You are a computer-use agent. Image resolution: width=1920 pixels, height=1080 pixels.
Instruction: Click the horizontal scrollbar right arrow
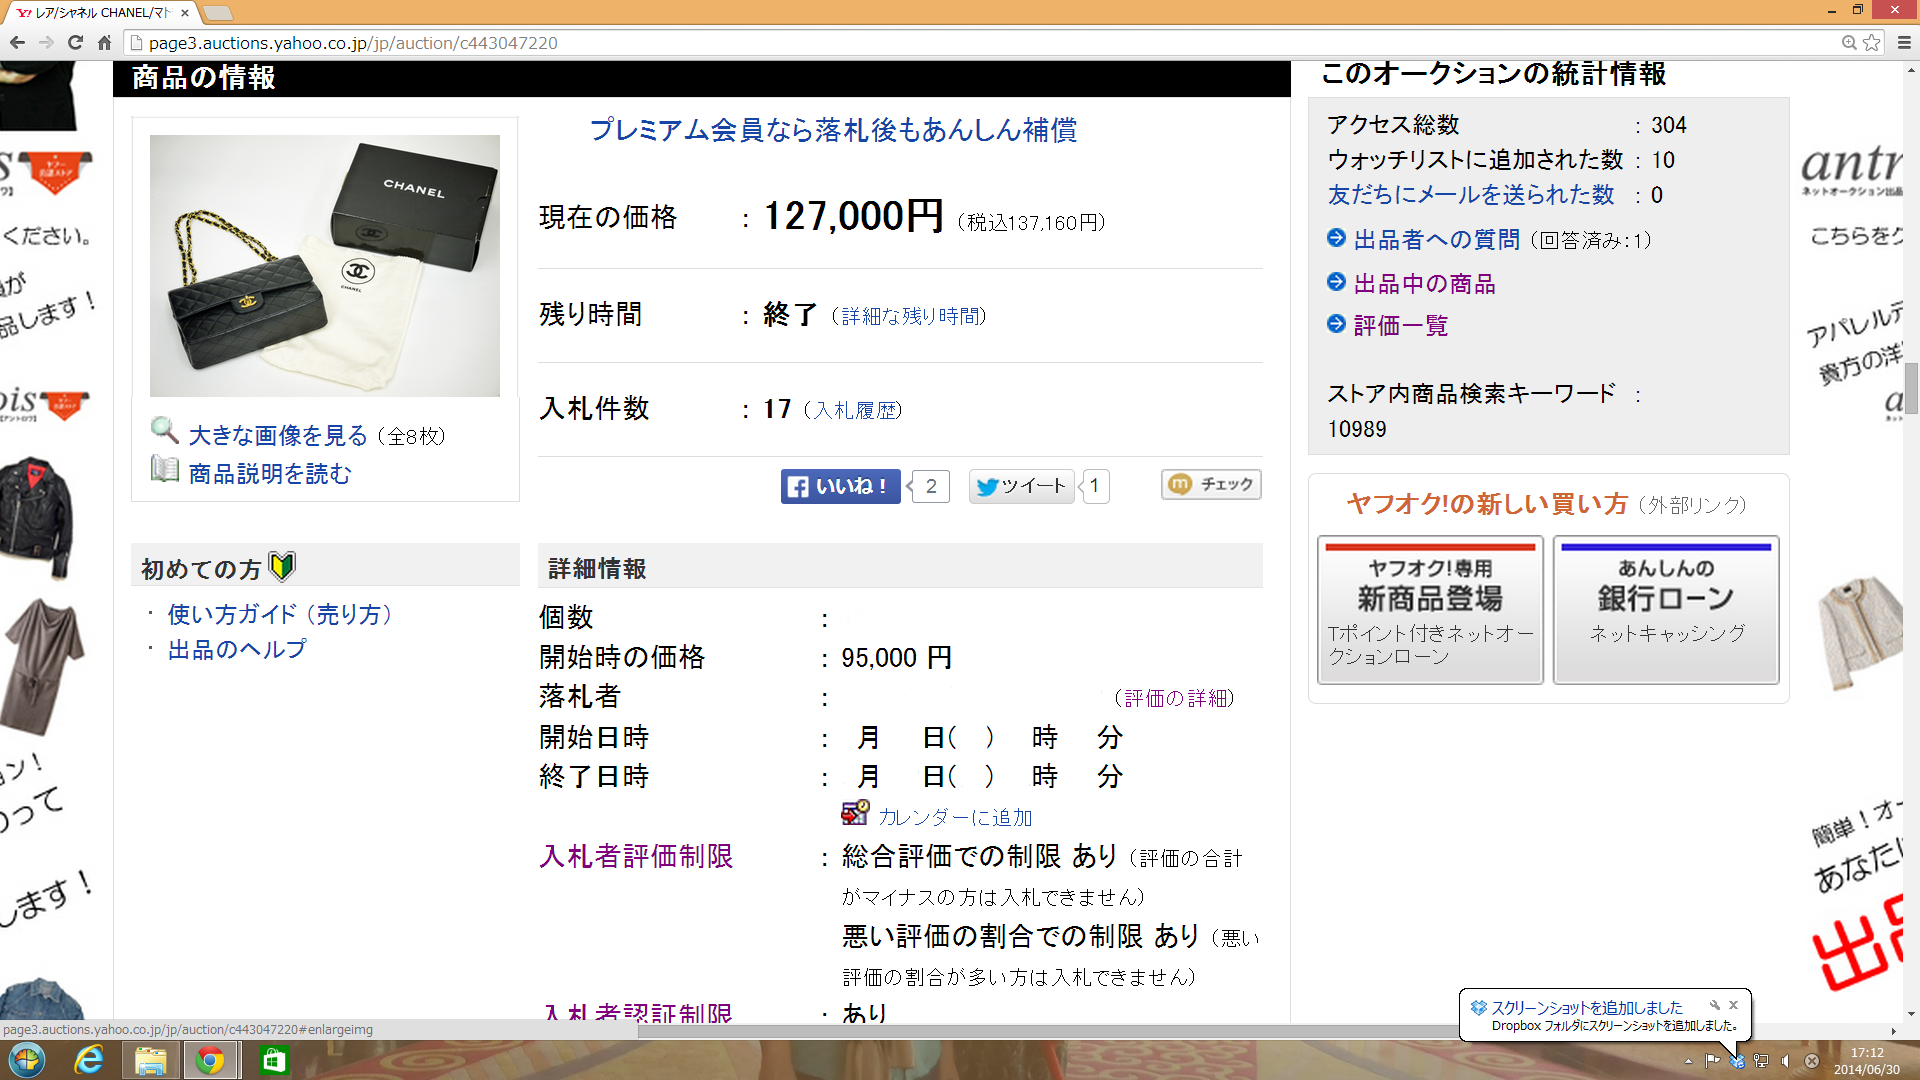pyautogui.click(x=1893, y=1030)
